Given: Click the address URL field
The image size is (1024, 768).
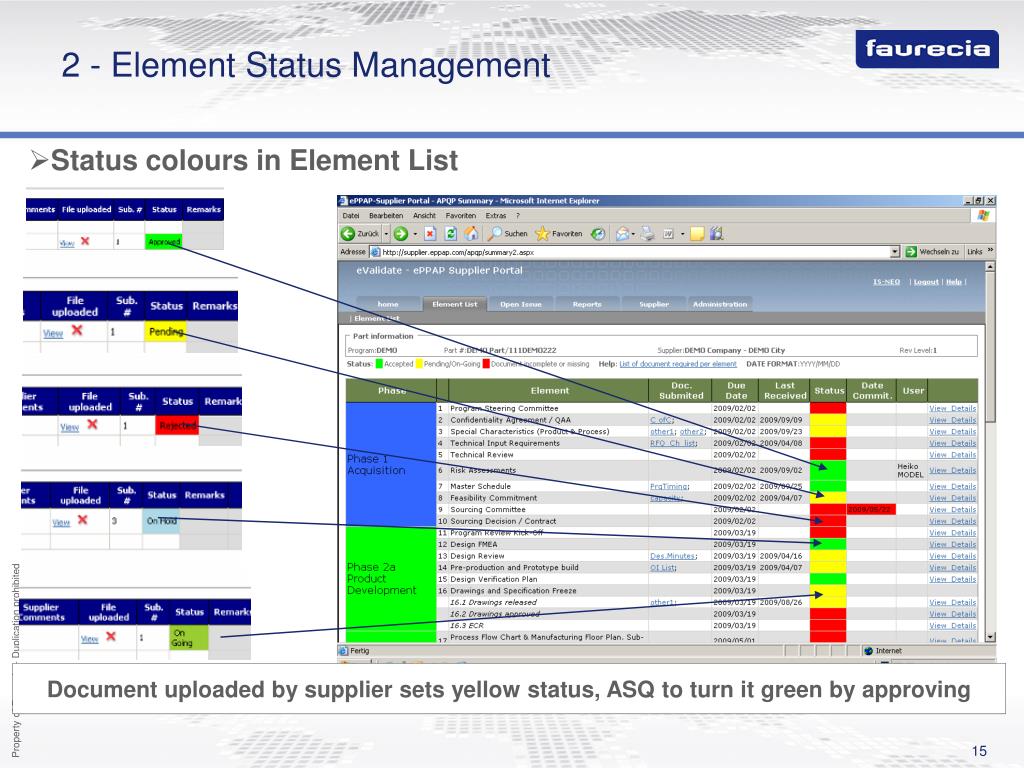Looking at the screenshot, I should (633, 251).
